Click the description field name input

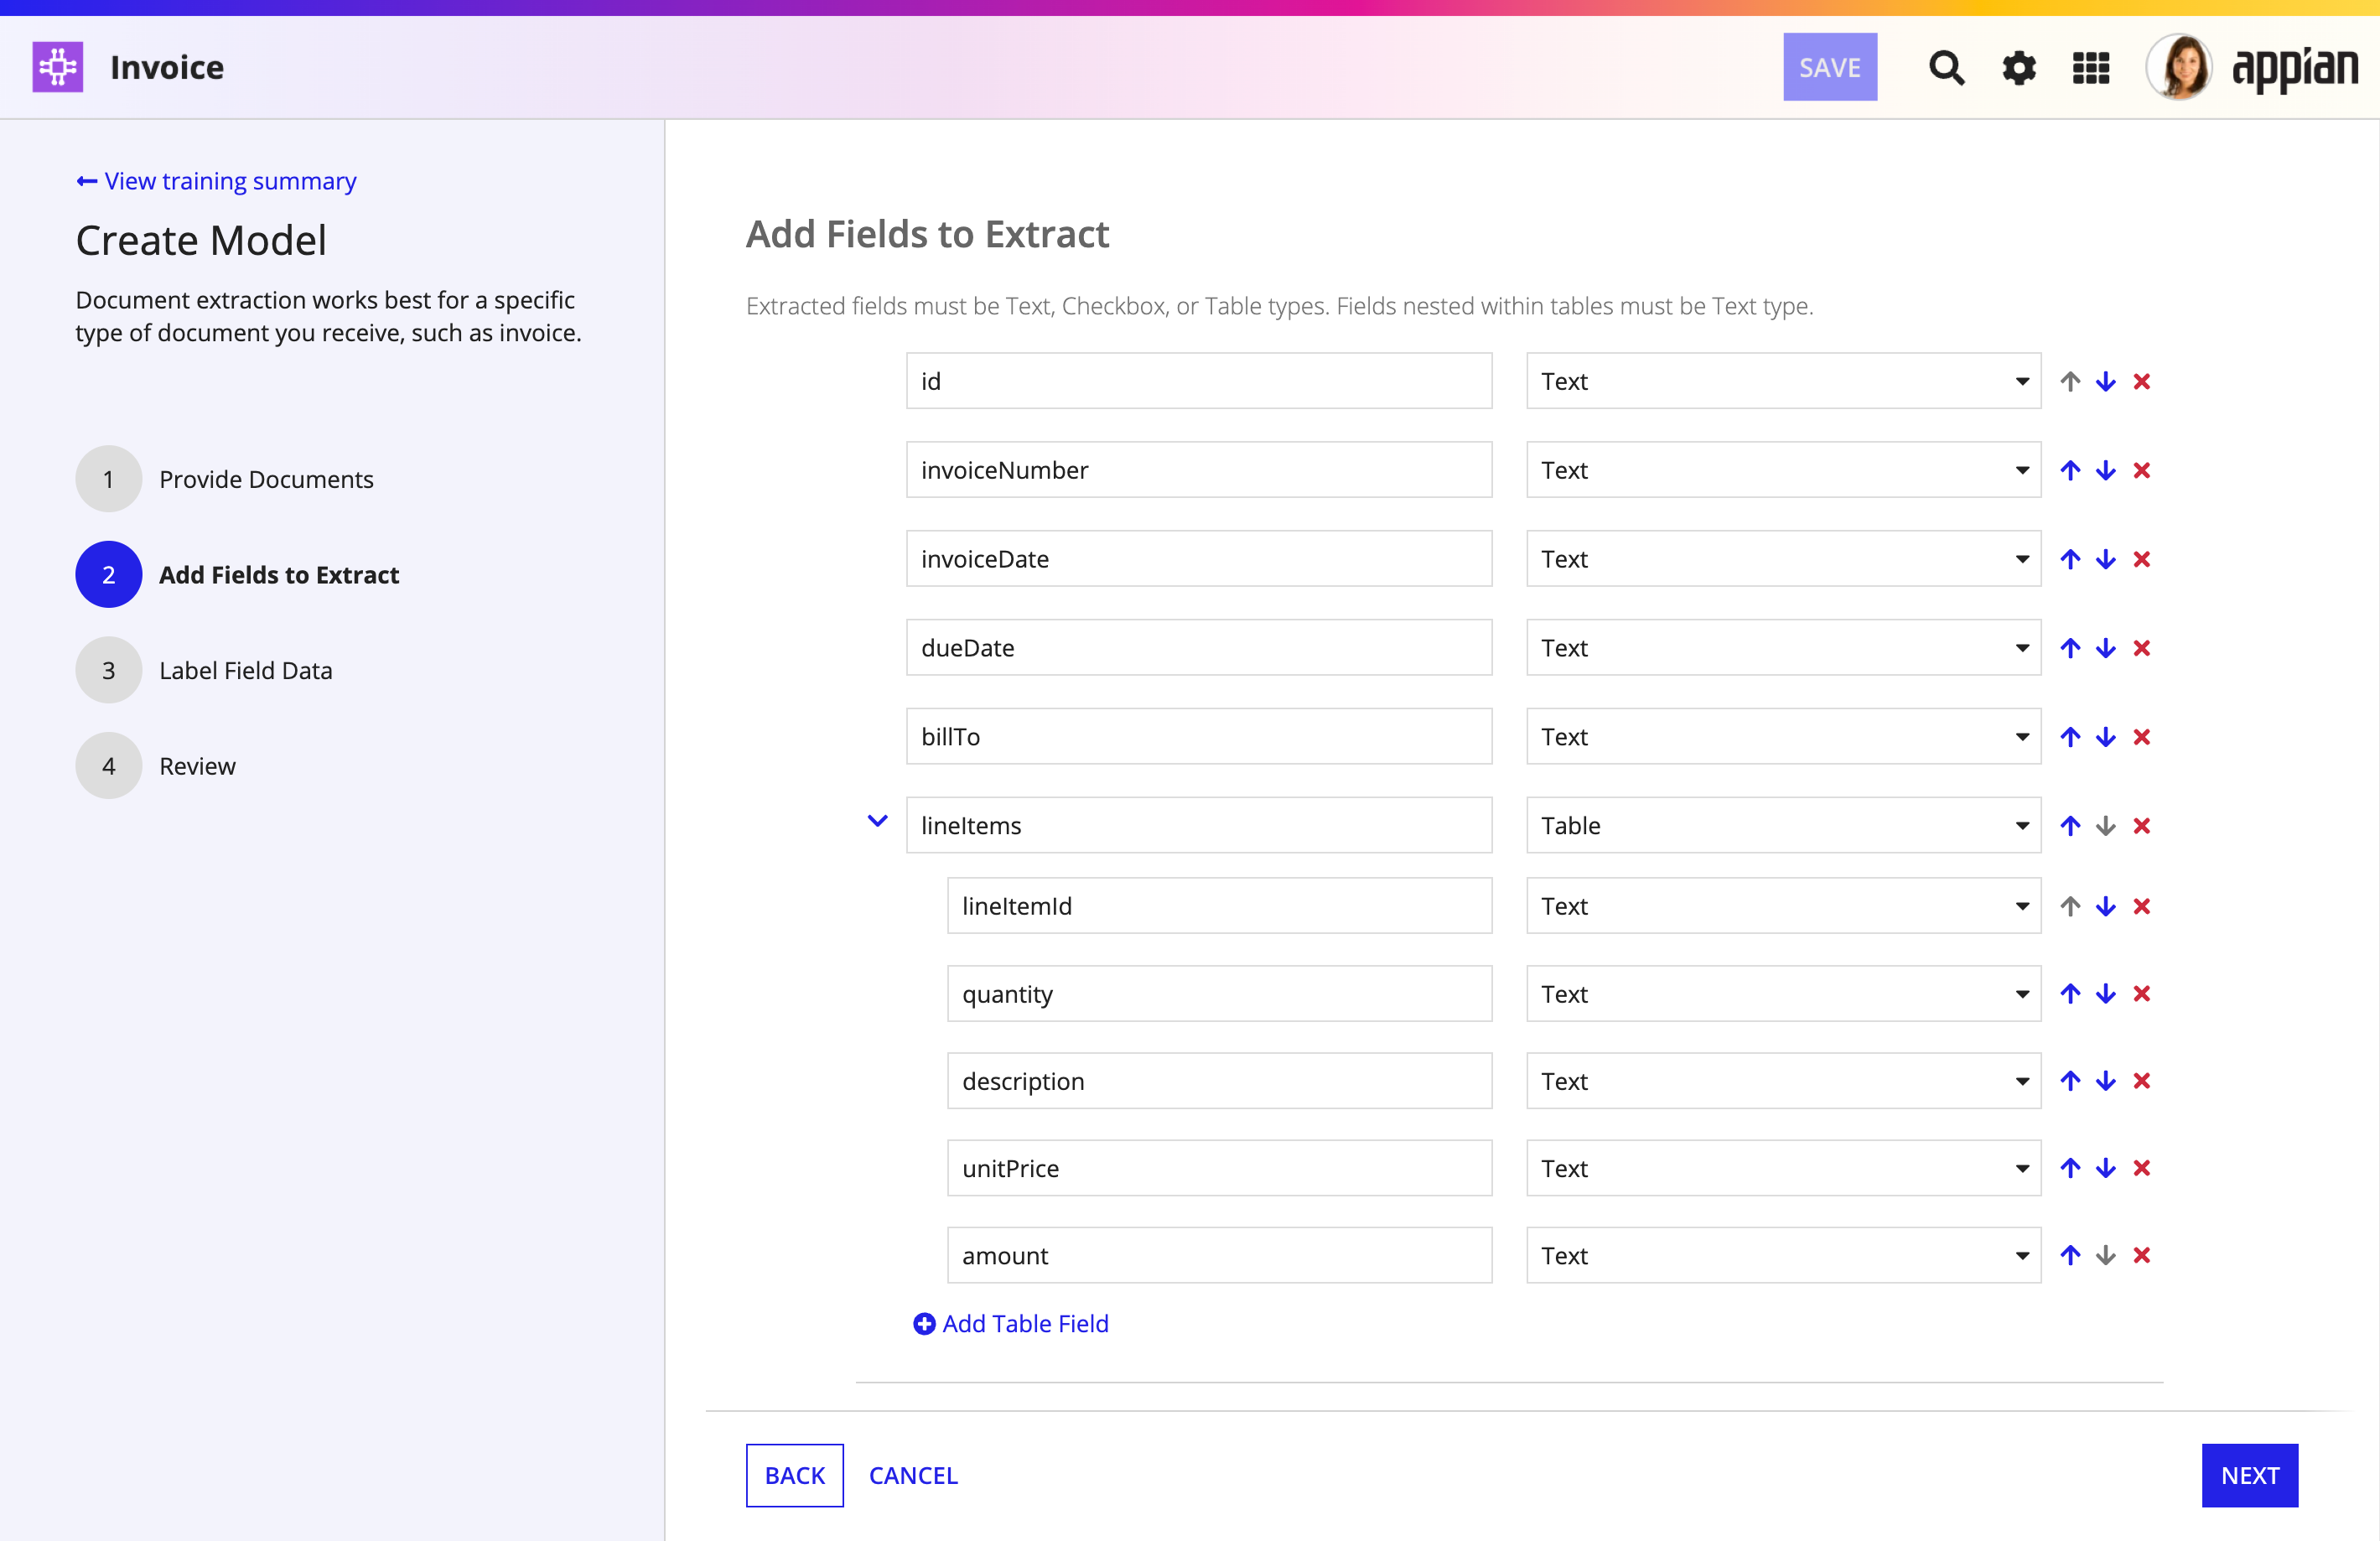(1219, 1081)
